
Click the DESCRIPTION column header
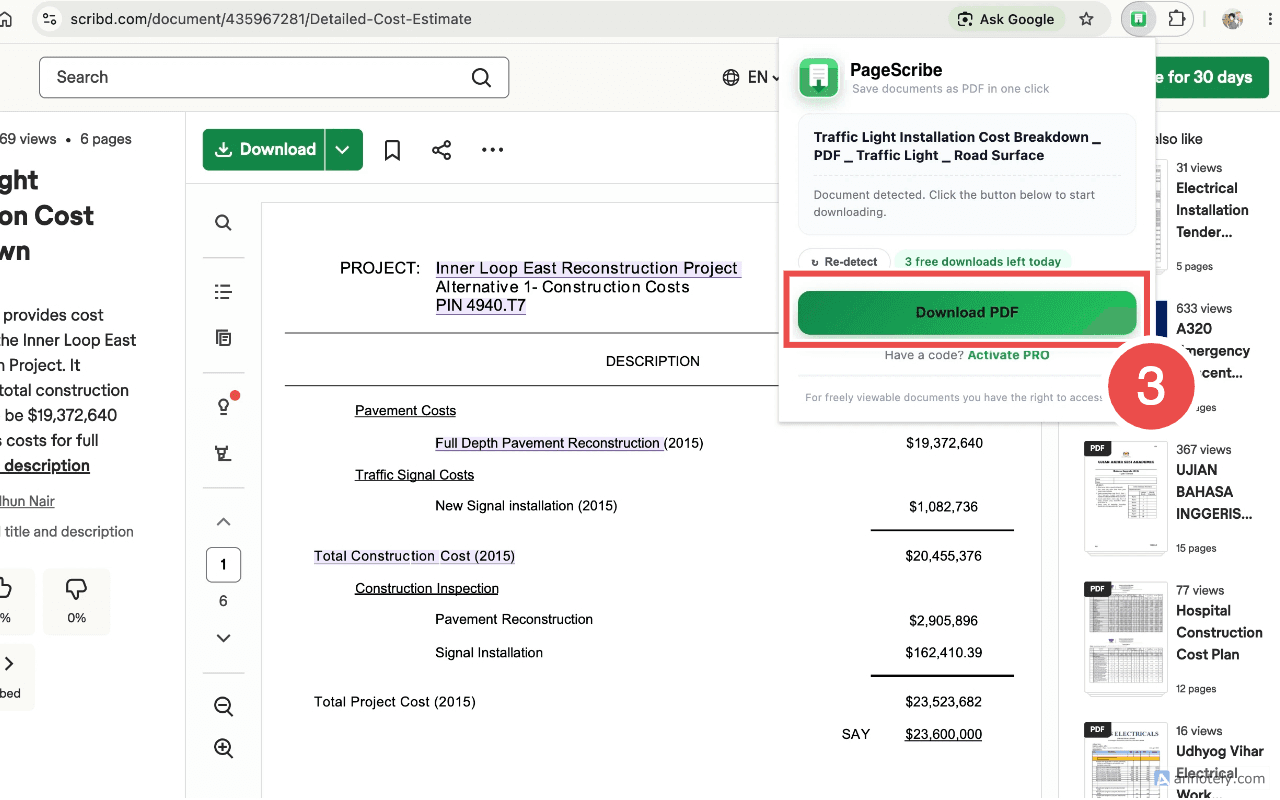(x=653, y=361)
